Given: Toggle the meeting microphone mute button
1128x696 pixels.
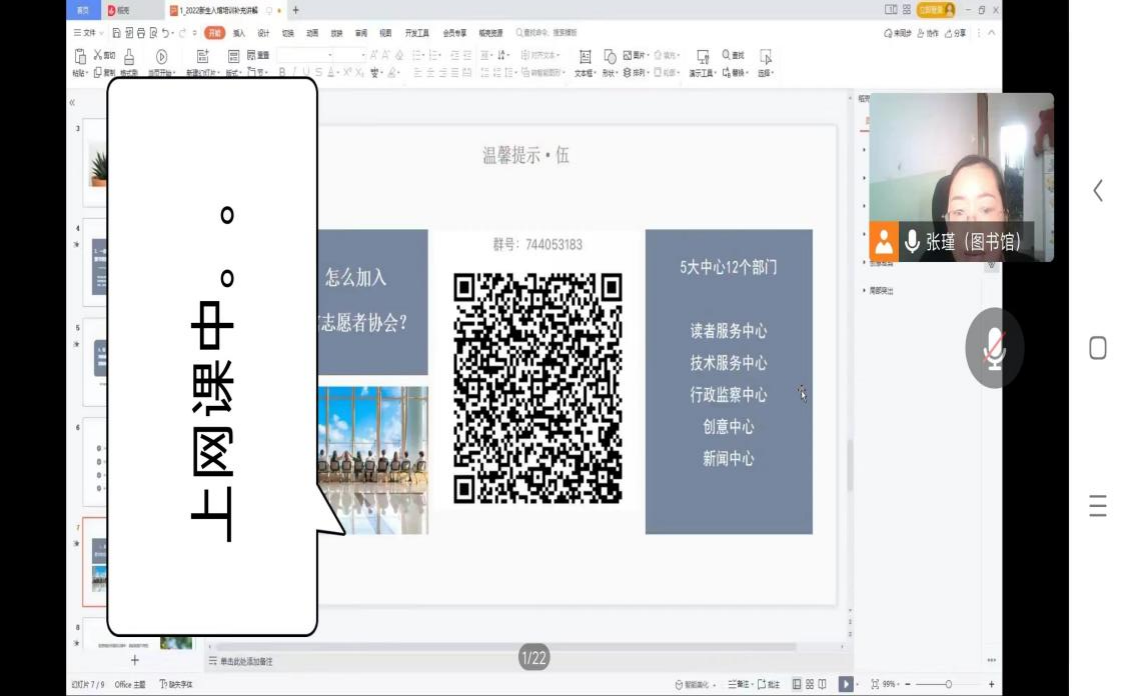Looking at the screenshot, I should point(994,348).
